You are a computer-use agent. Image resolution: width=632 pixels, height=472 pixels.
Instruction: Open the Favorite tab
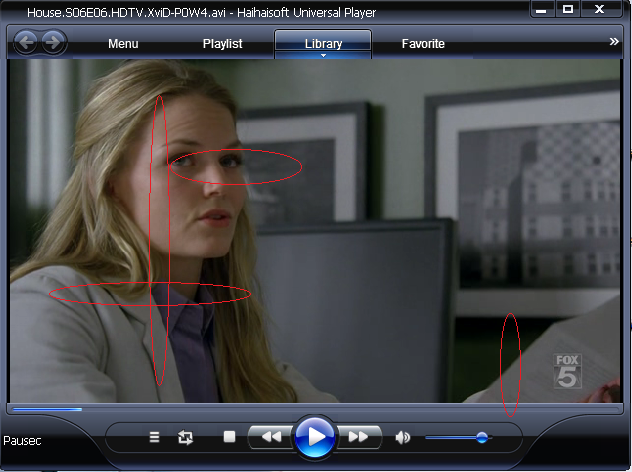point(423,44)
